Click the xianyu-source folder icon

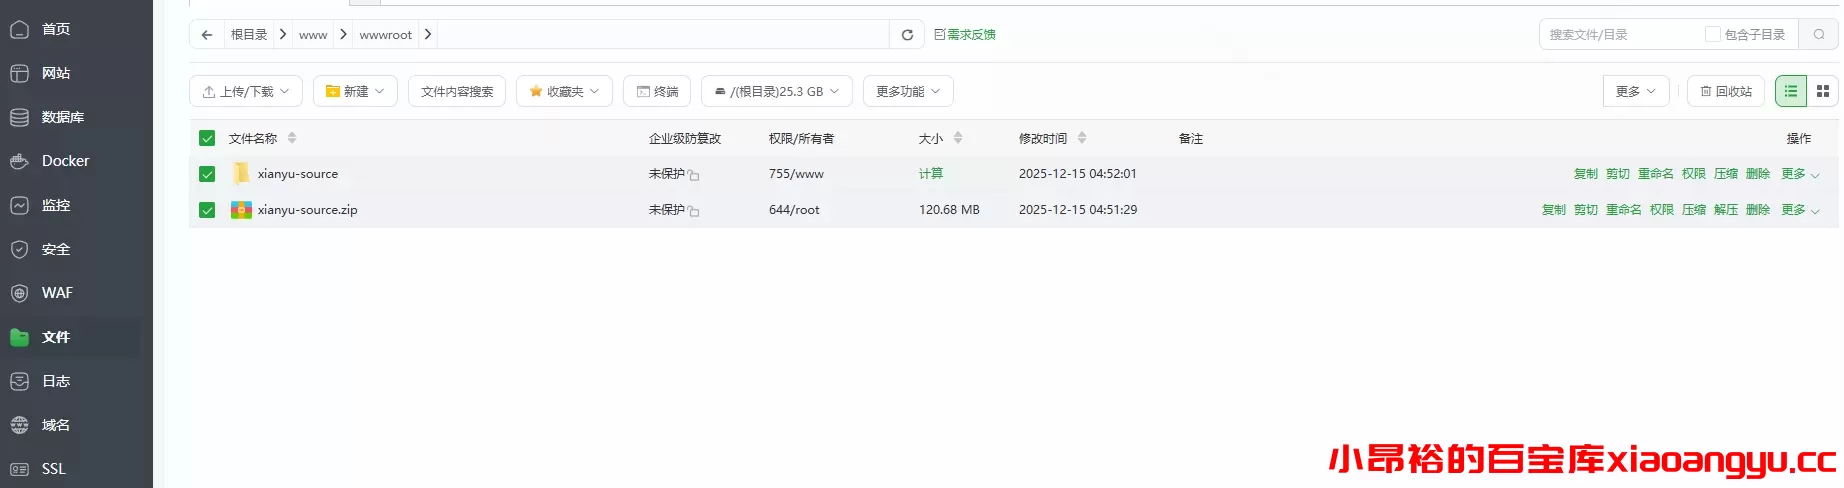(x=241, y=174)
